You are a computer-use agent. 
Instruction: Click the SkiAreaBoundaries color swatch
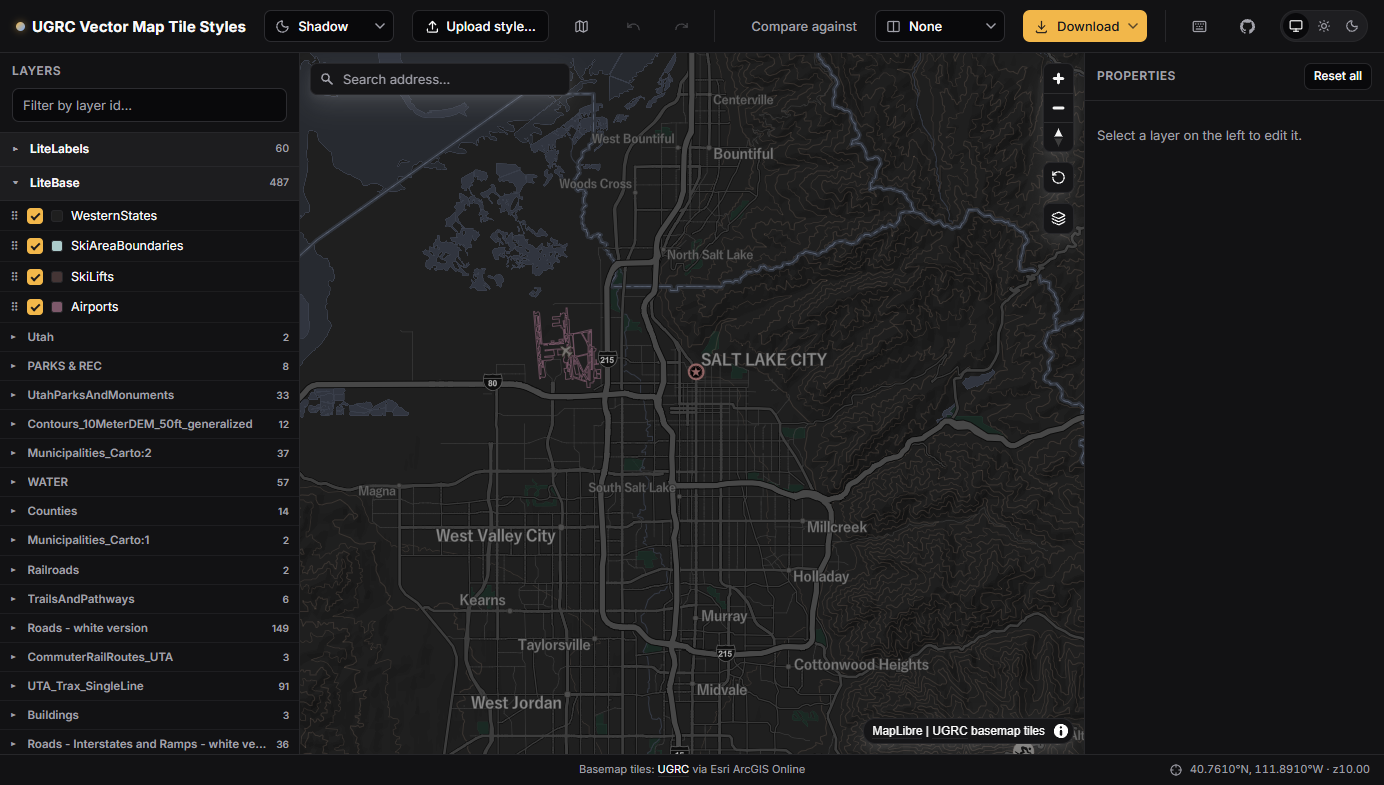coord(57,246)
